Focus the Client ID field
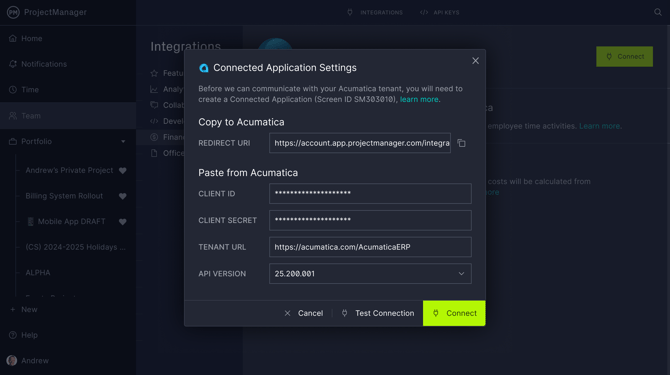This screenshot has width=670, height=375. (x=370, y=193)
